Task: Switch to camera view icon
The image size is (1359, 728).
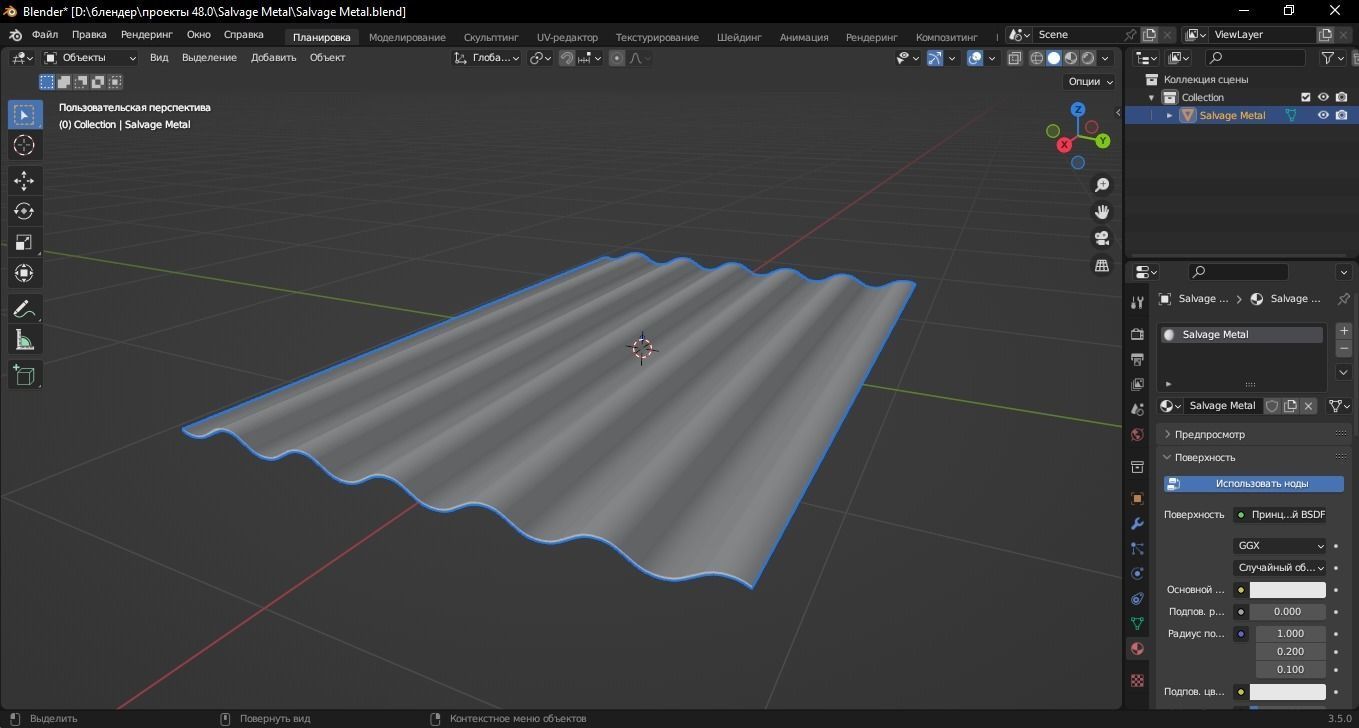Action: (x=1102, y=238)
